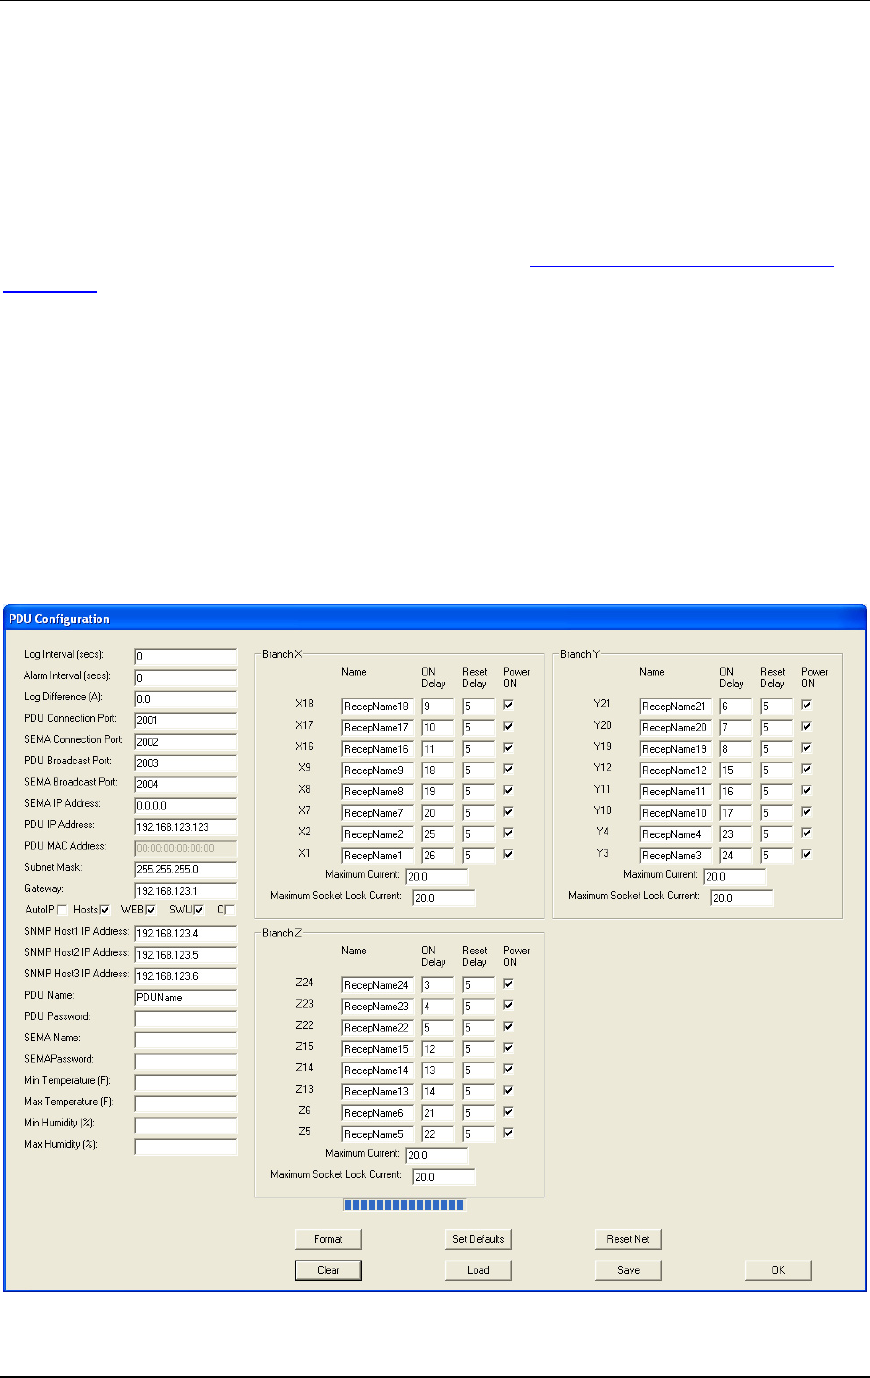Click the PDU Password field
The height and width of the screenshot is (1378, 870).
pyautogui.click(x=185, y=1018)
